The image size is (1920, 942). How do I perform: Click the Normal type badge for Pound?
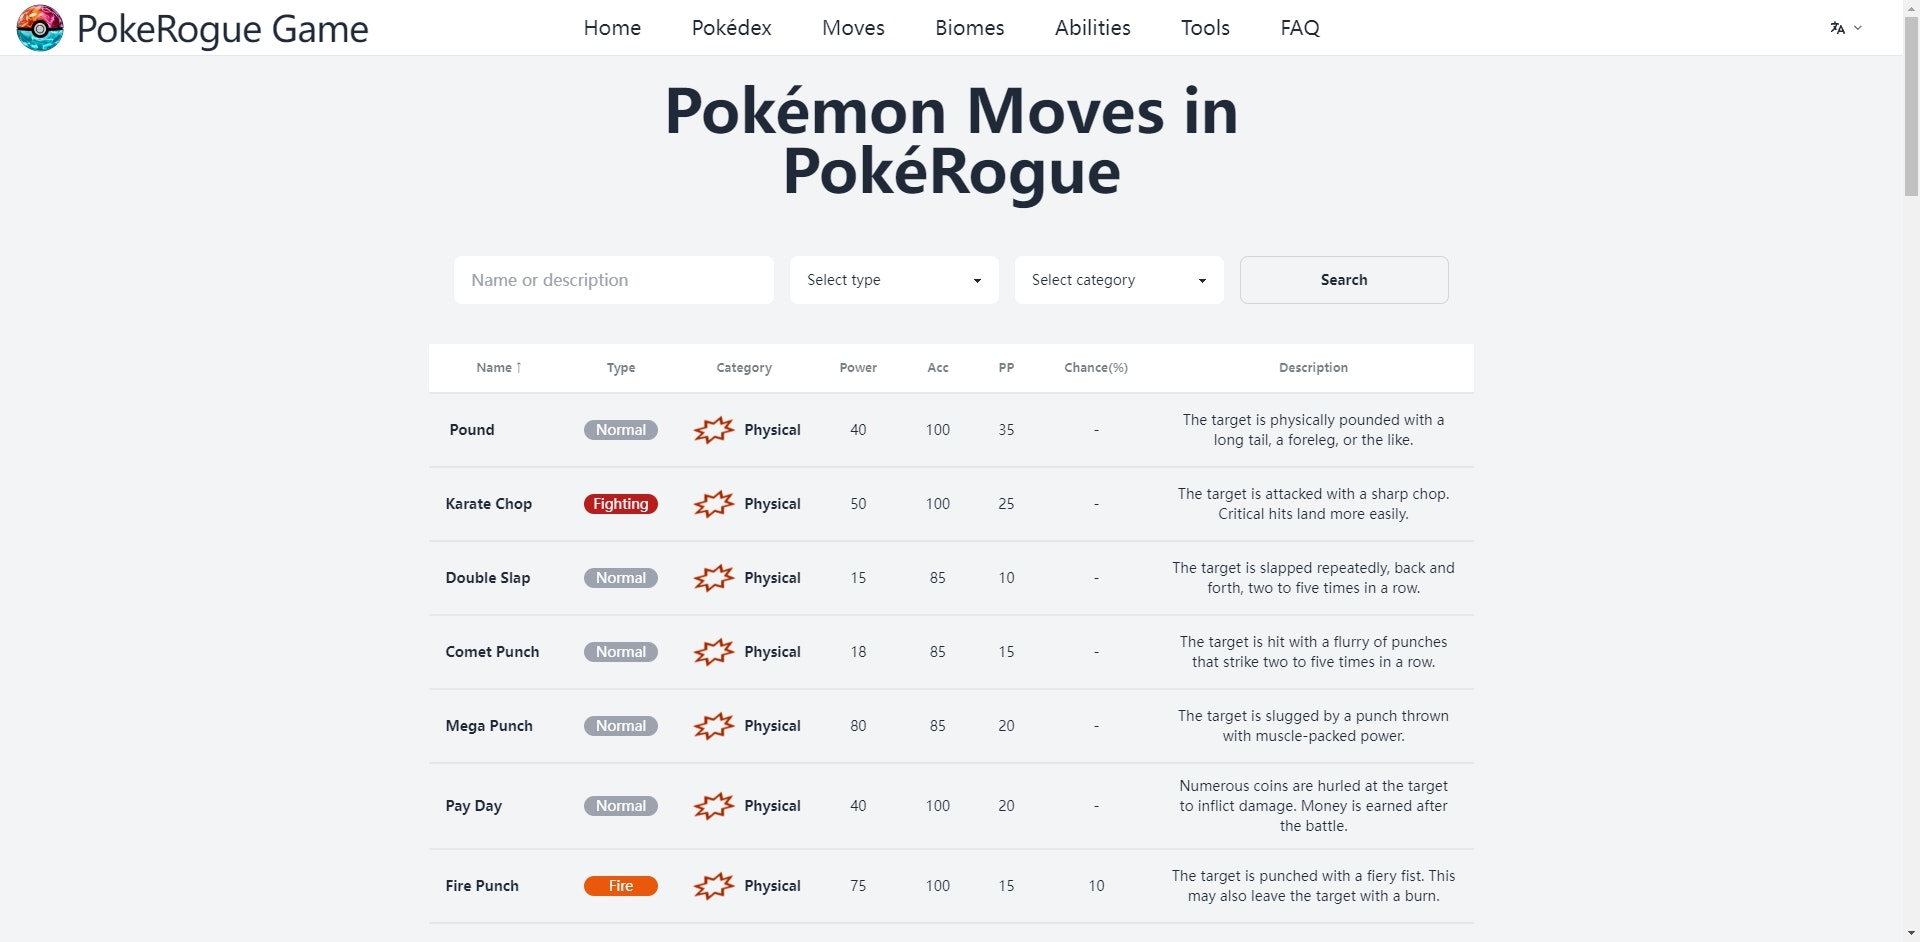point(621,430)
